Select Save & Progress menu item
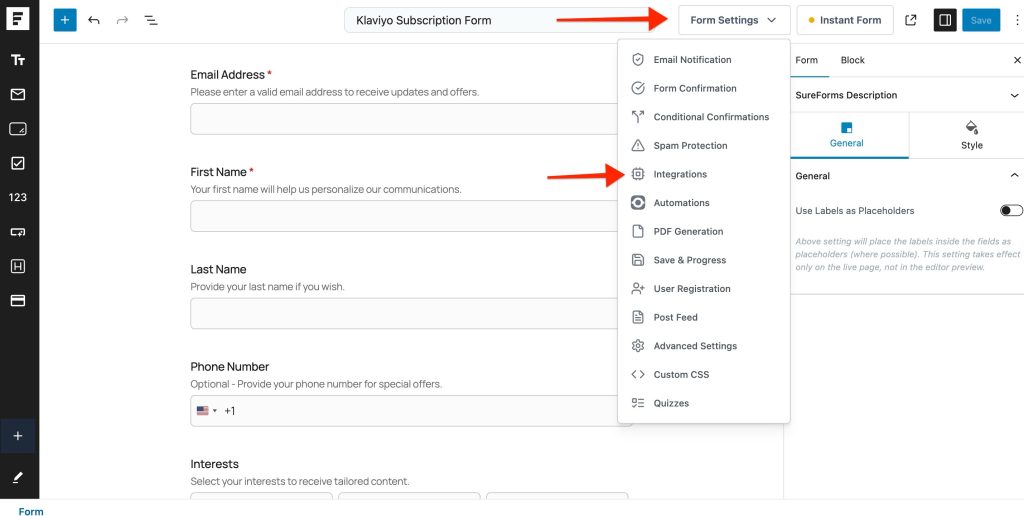The image size is (1024, 516). pos(703,260)
